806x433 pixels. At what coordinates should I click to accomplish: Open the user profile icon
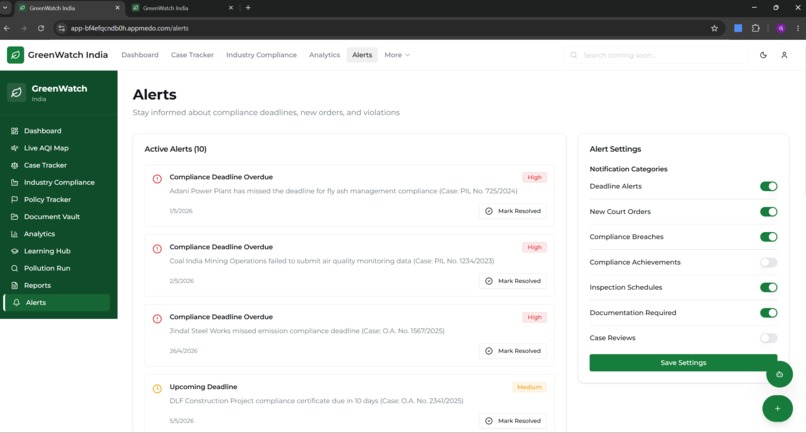[784, 55]
